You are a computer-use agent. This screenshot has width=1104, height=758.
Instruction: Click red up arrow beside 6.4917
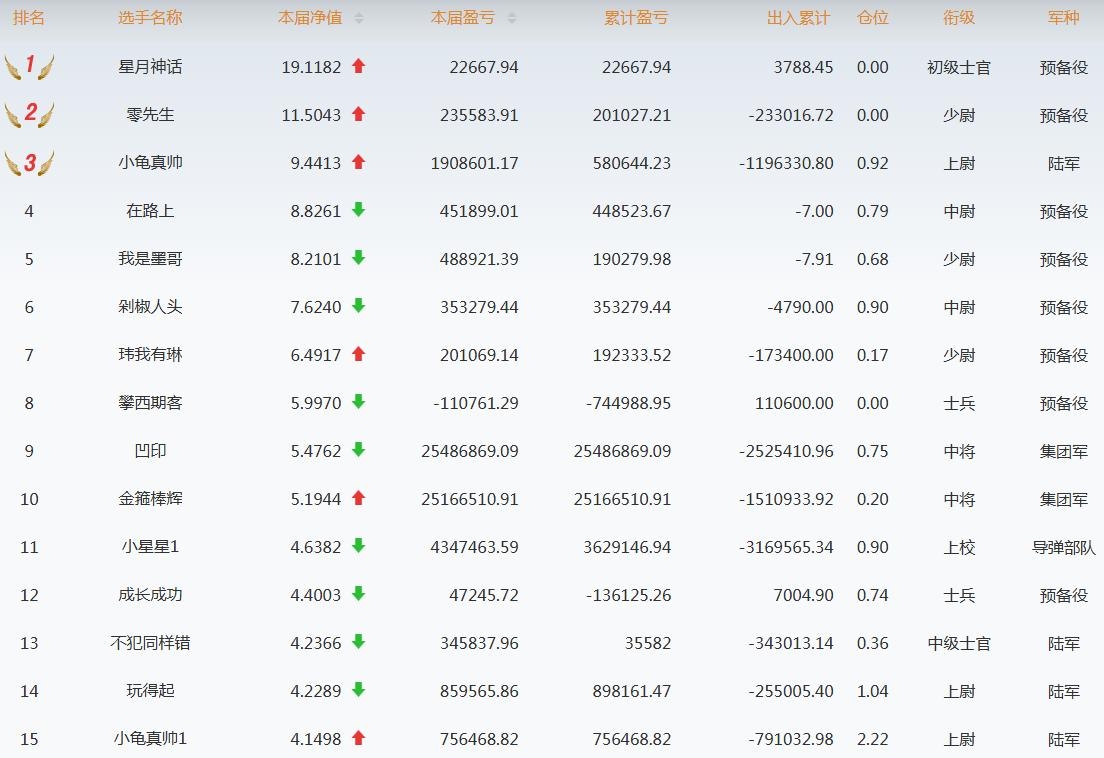359,354
